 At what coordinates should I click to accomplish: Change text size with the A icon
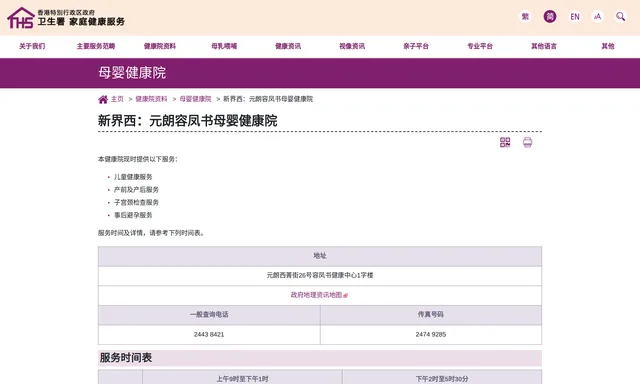pyautogui.click(x=598, y=16)
